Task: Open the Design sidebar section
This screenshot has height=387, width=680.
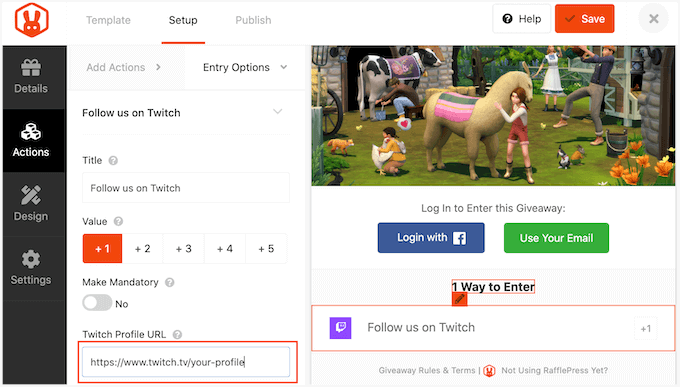Action: click(31, 204)
